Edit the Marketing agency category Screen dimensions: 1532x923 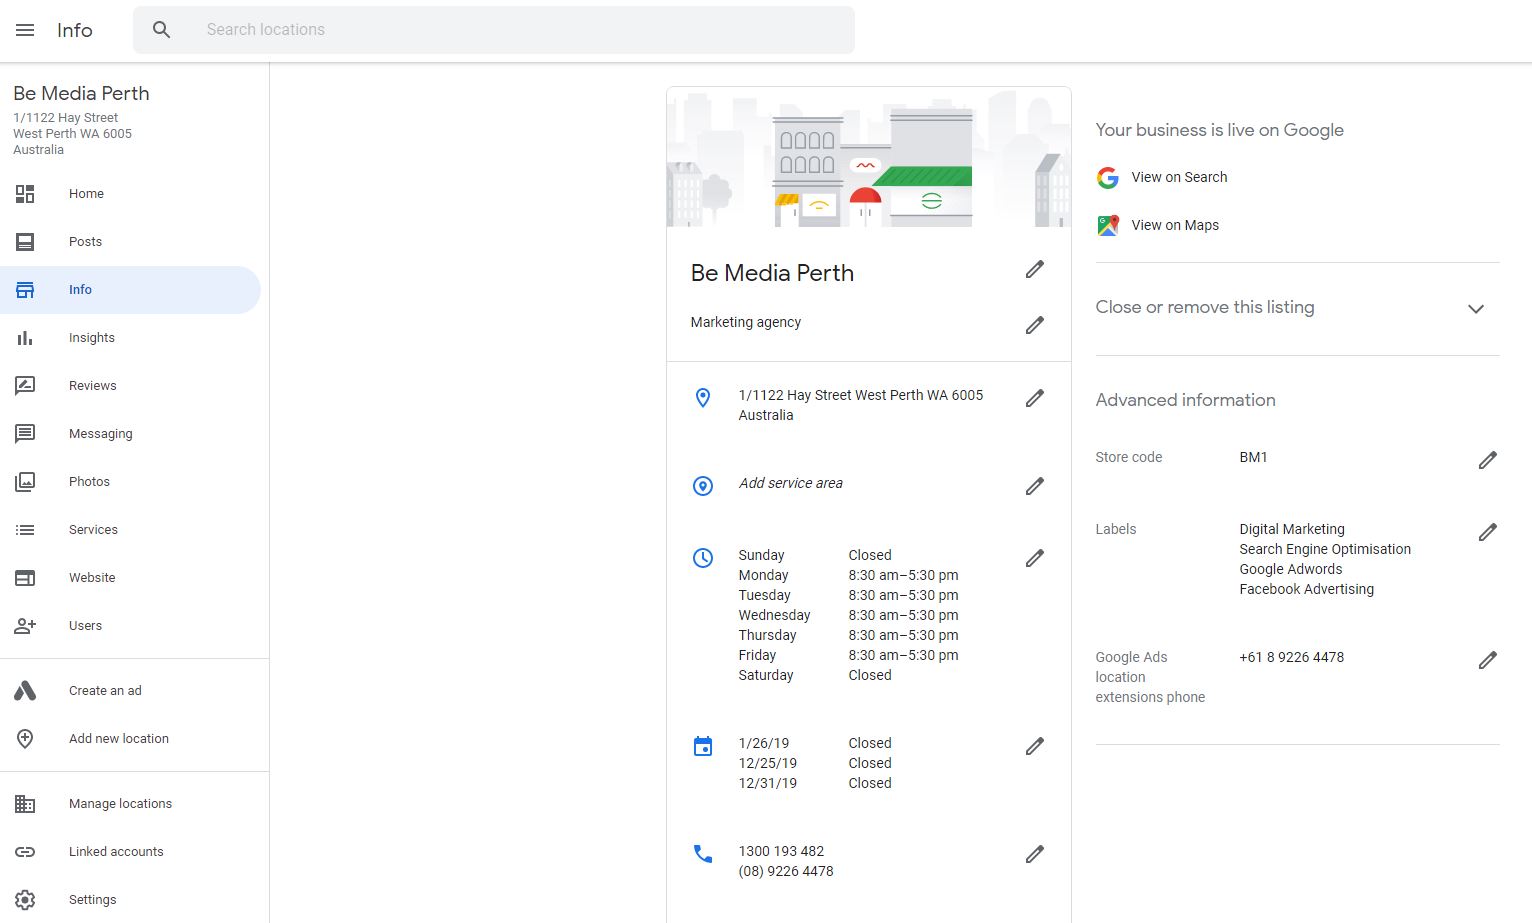coord(1035,325)
